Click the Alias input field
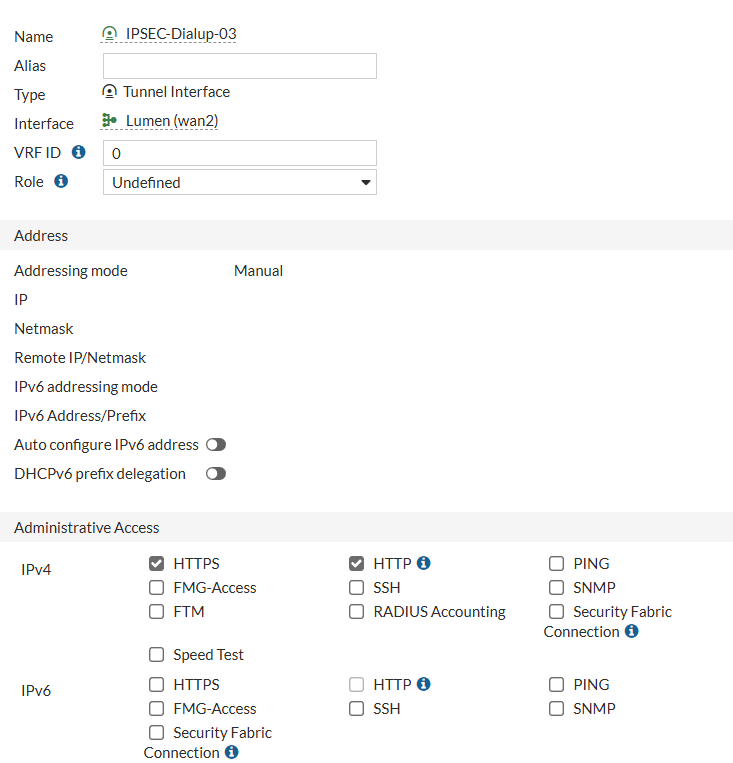The image size is (733, 763). point(240,66)
